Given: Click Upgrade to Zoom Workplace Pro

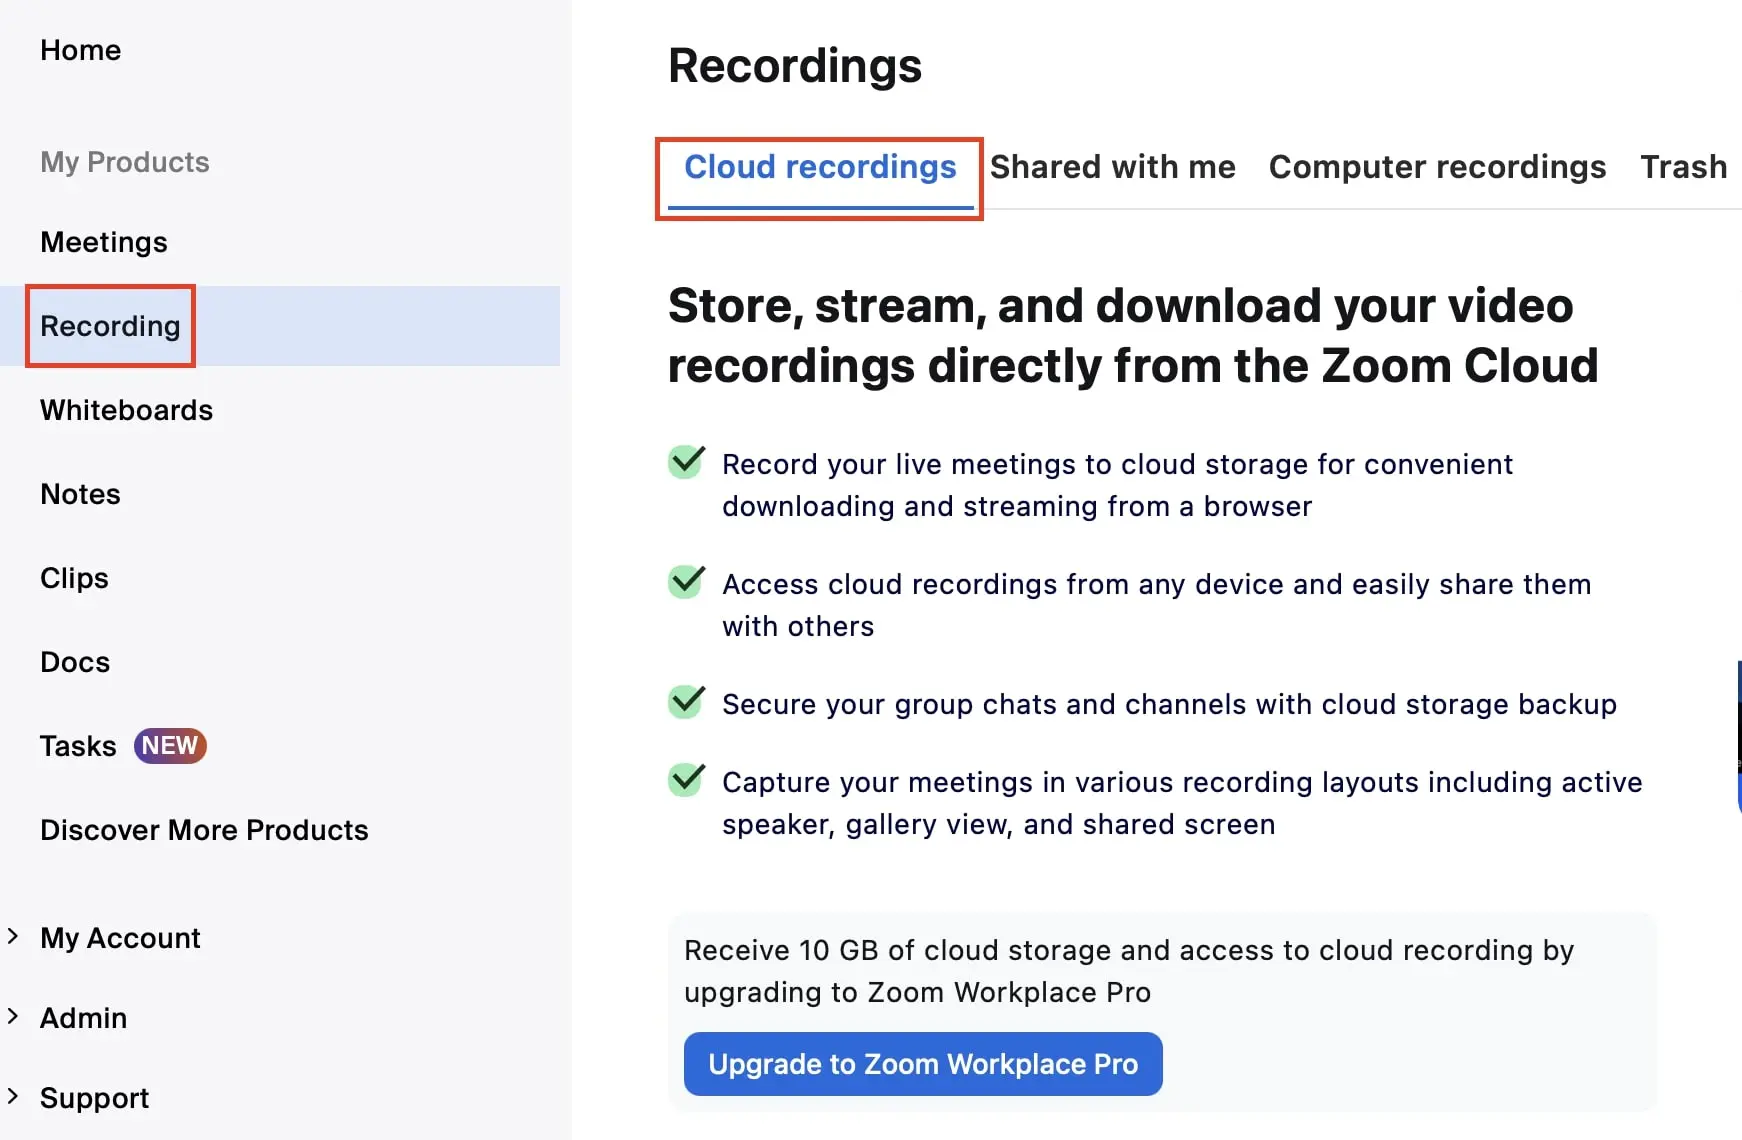Looking at the screenshot, I should (922, 1064).
